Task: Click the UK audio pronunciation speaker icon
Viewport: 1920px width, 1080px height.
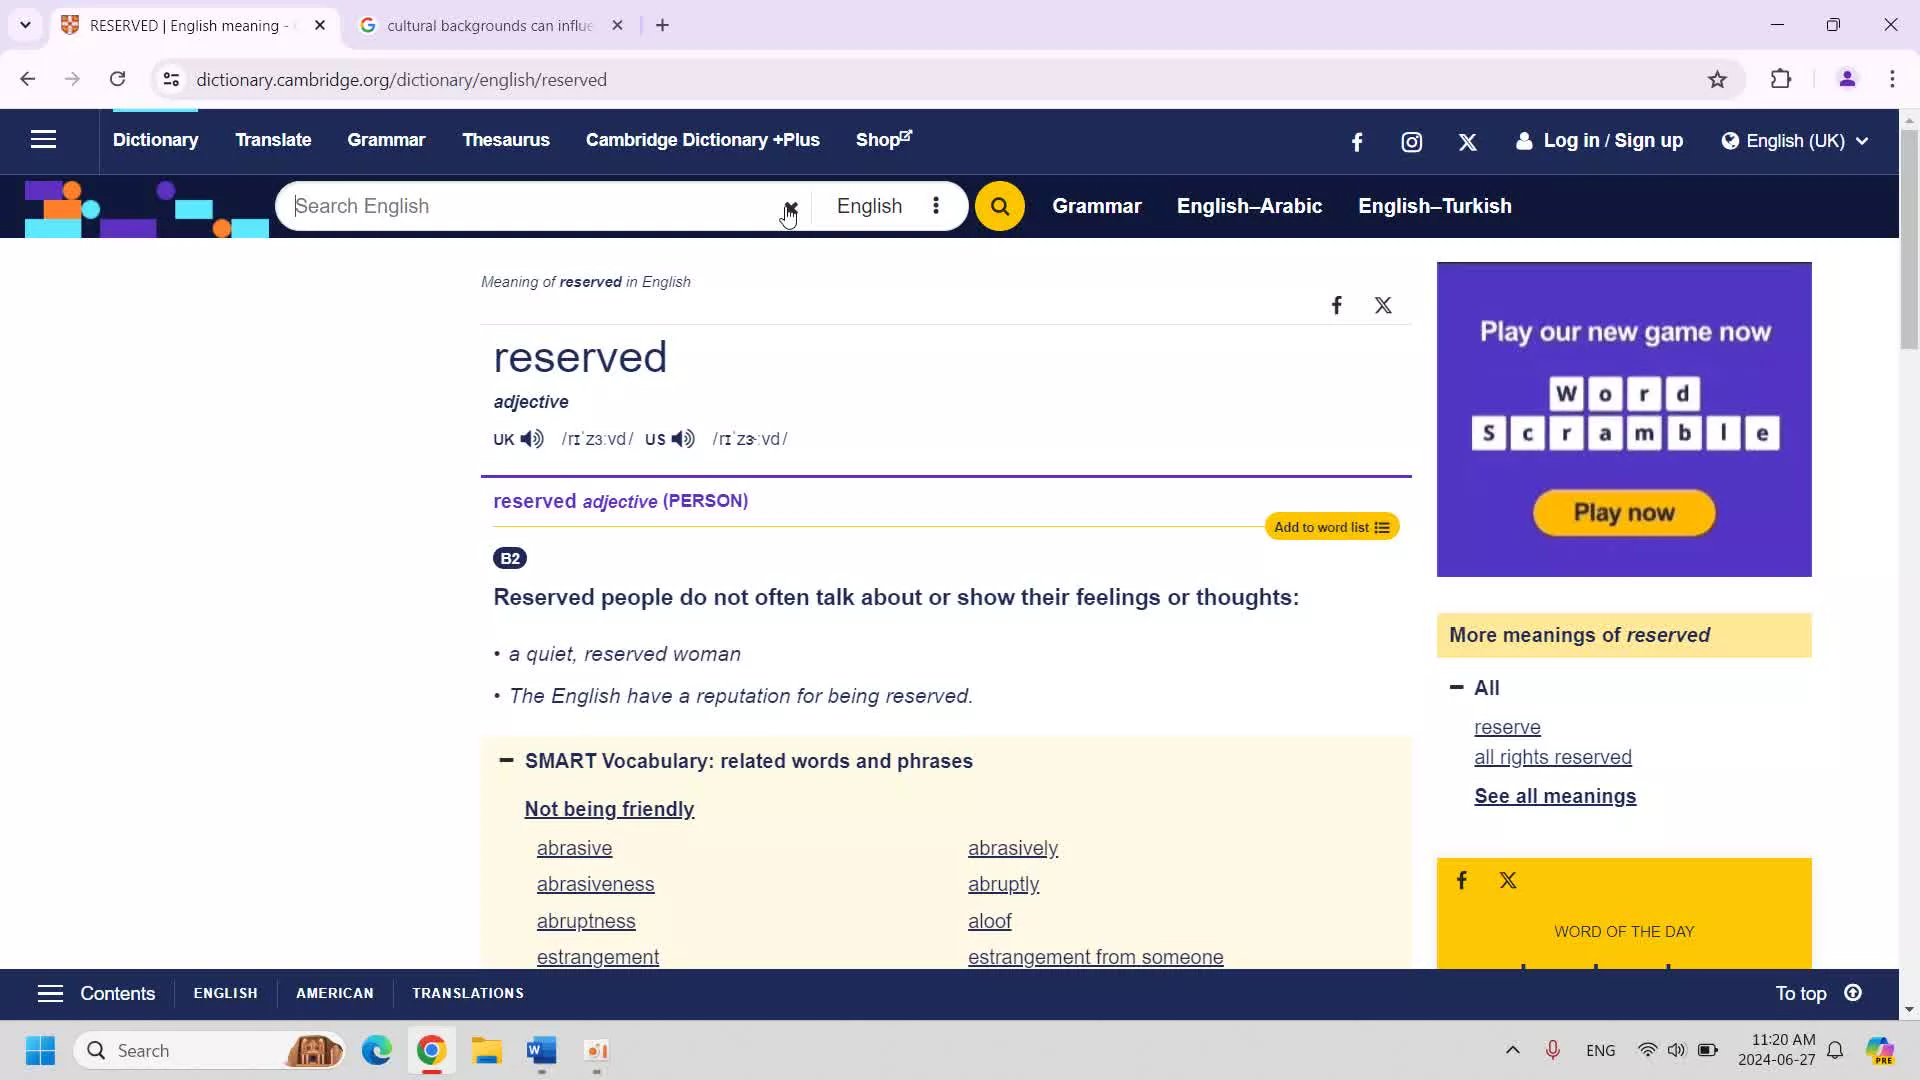Action: (534, 438)
